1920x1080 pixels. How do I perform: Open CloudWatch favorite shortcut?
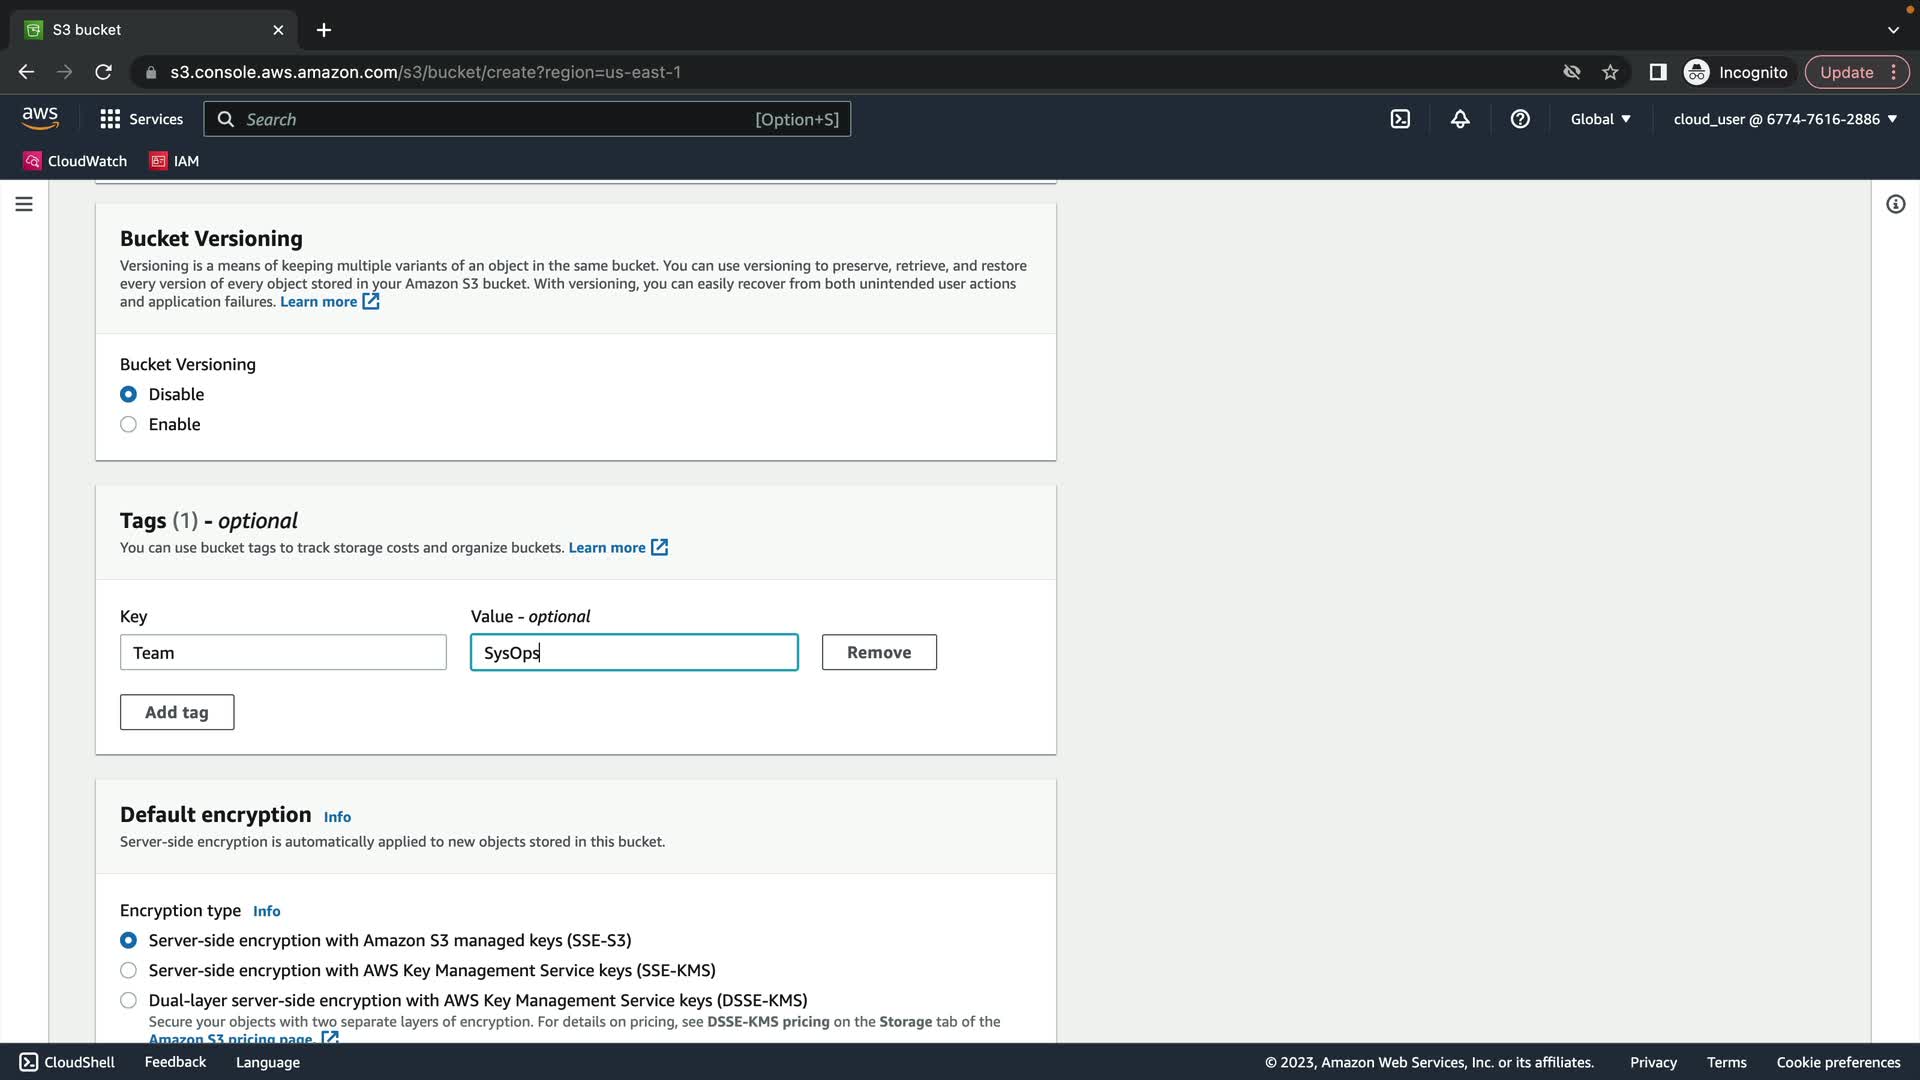click(x=76, y=161)
